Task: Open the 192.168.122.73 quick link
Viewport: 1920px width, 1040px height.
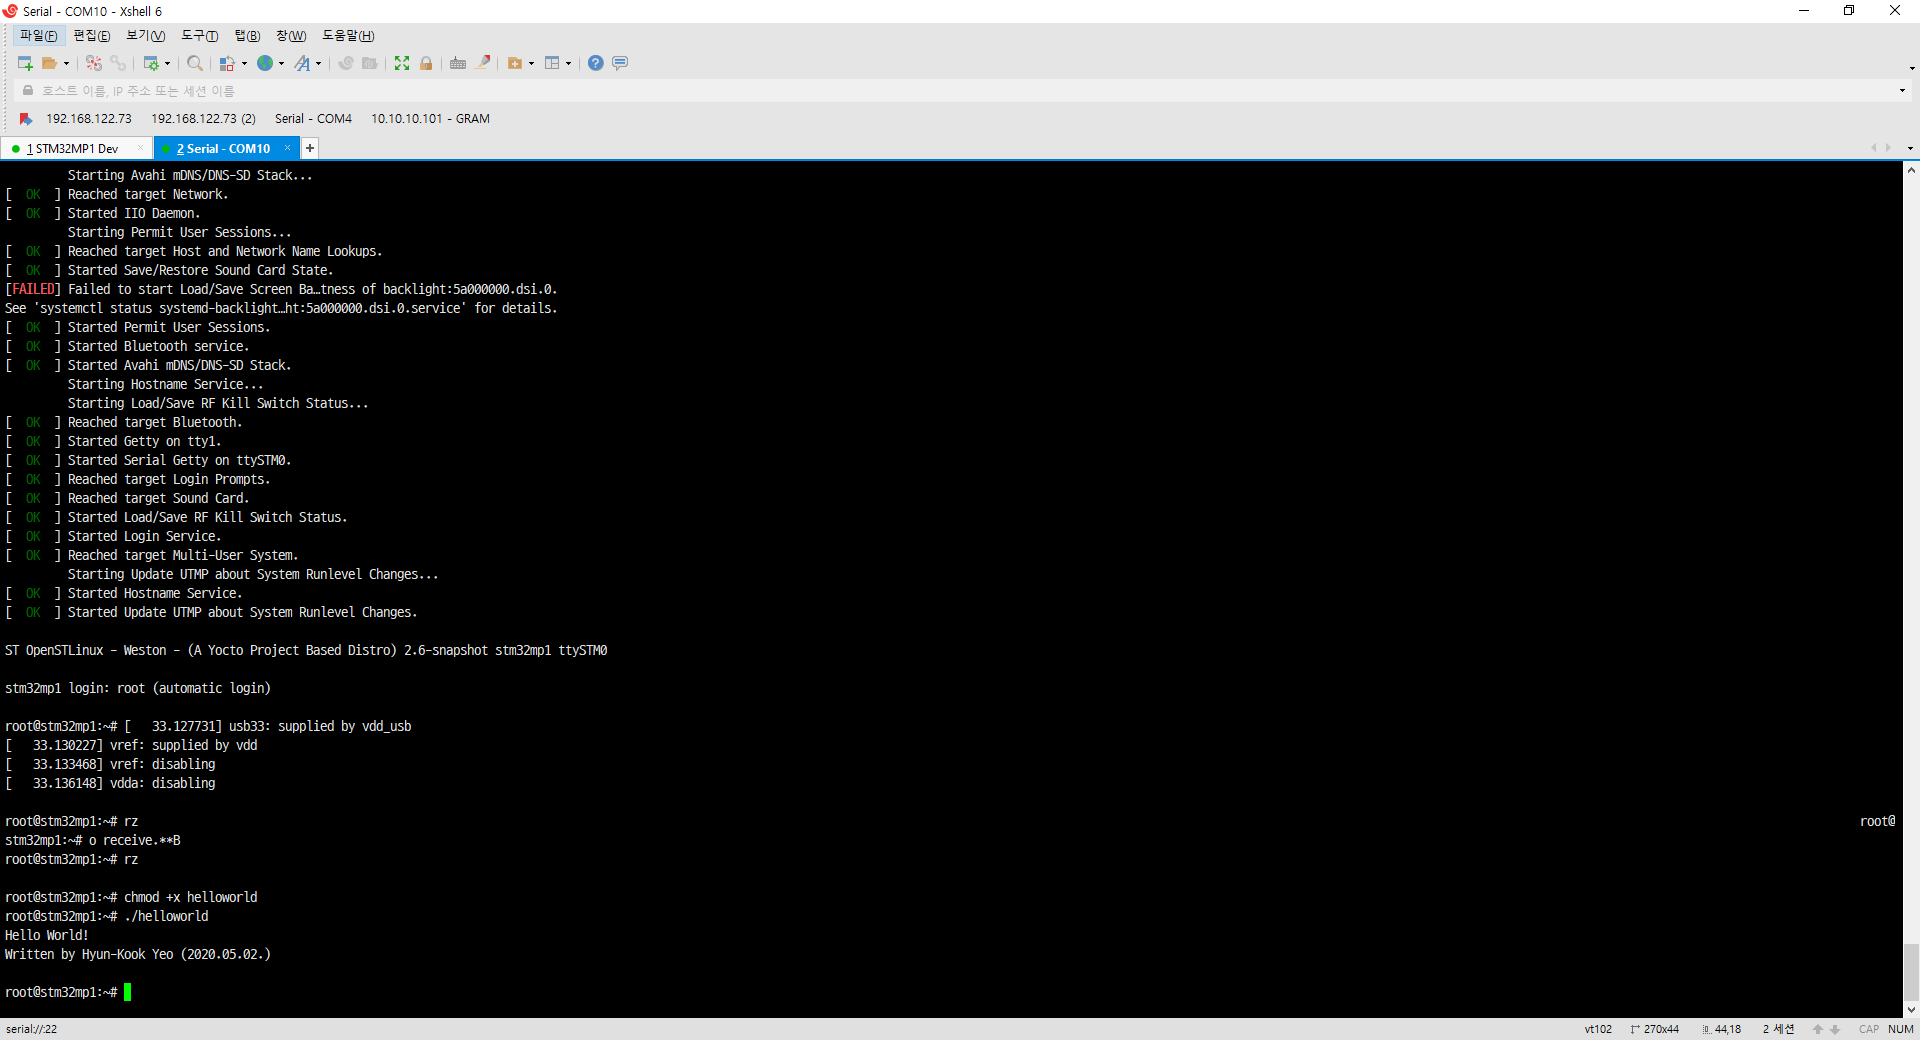Action: pyautogui.click(x=89, y=119)
